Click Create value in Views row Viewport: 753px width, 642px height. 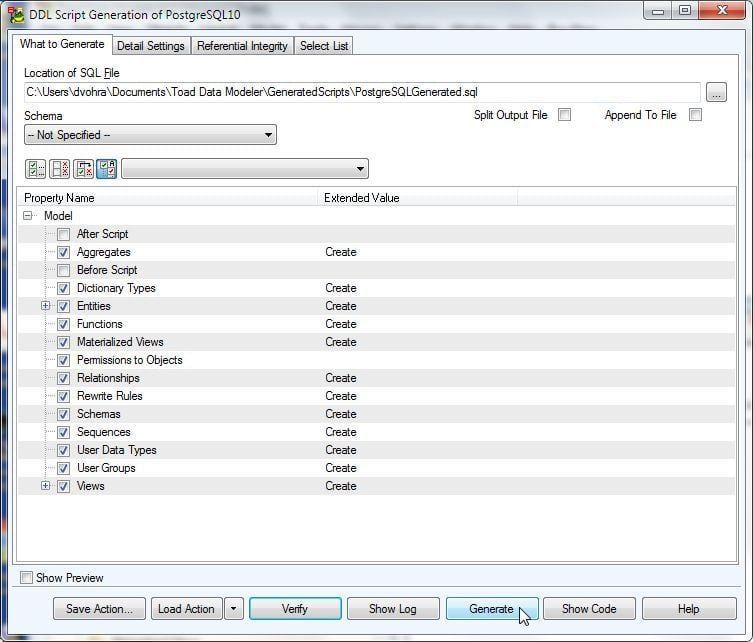tap(340, 486)
